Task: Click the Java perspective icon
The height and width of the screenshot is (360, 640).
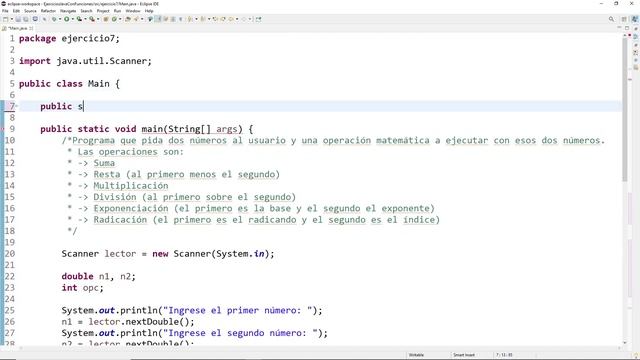Action: click(x=635, y=19)
